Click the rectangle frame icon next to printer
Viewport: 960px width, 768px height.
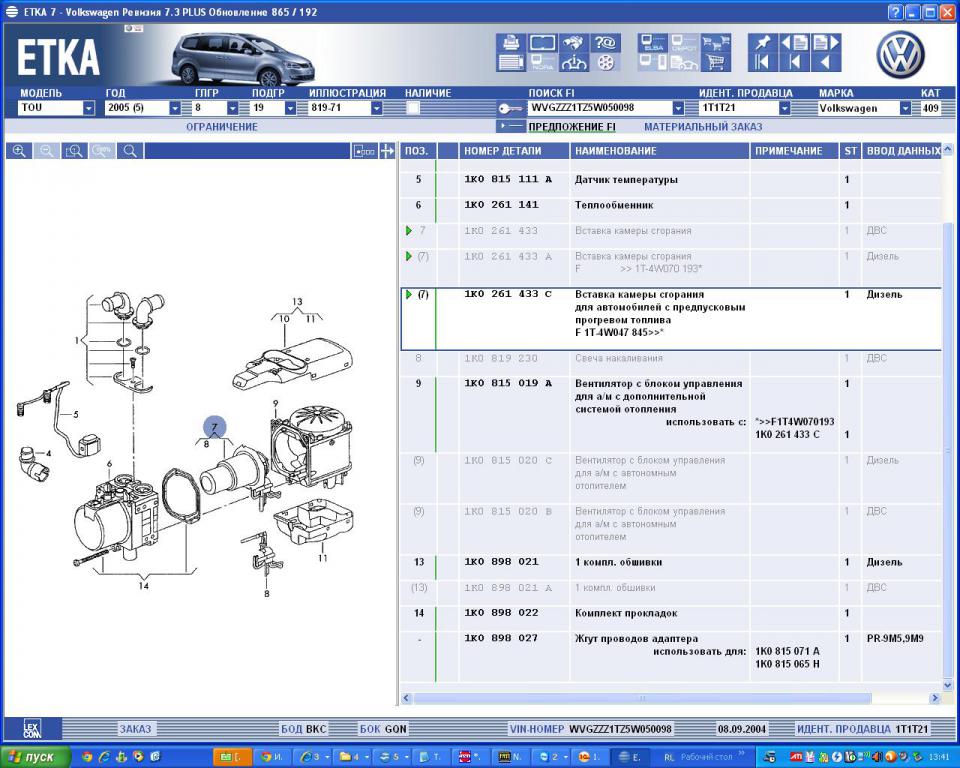click(x=542, y=42)
